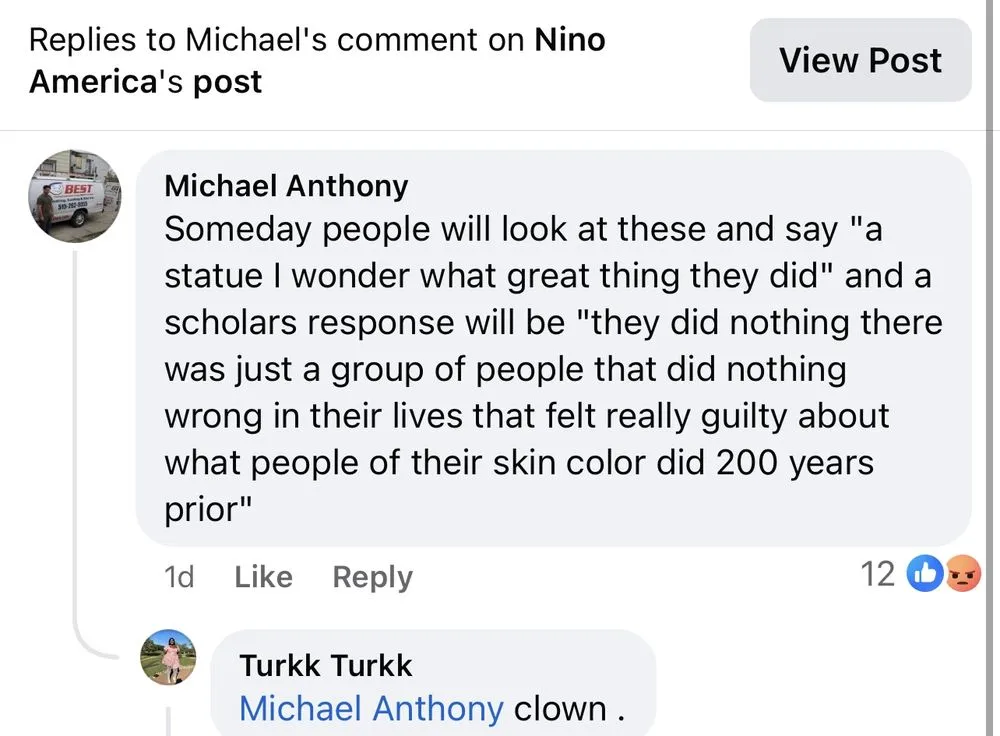Click the thread line left of Michael's comment
The height and width of the screenshot is (736, 1000).
coord(74,450)
